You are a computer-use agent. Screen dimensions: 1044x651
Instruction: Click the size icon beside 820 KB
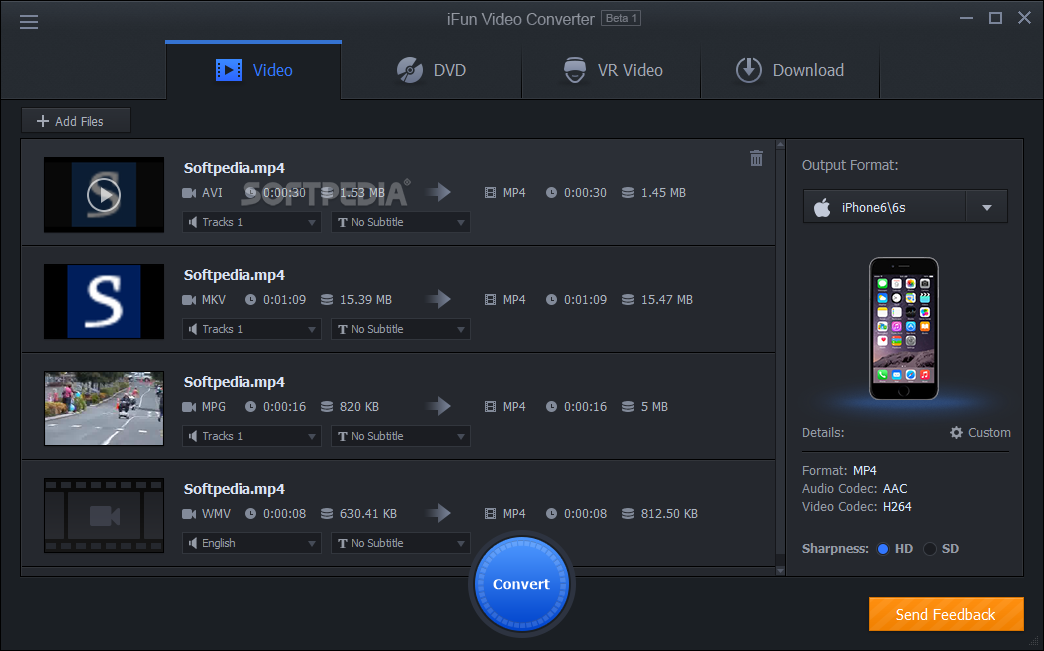coord(327,407)
